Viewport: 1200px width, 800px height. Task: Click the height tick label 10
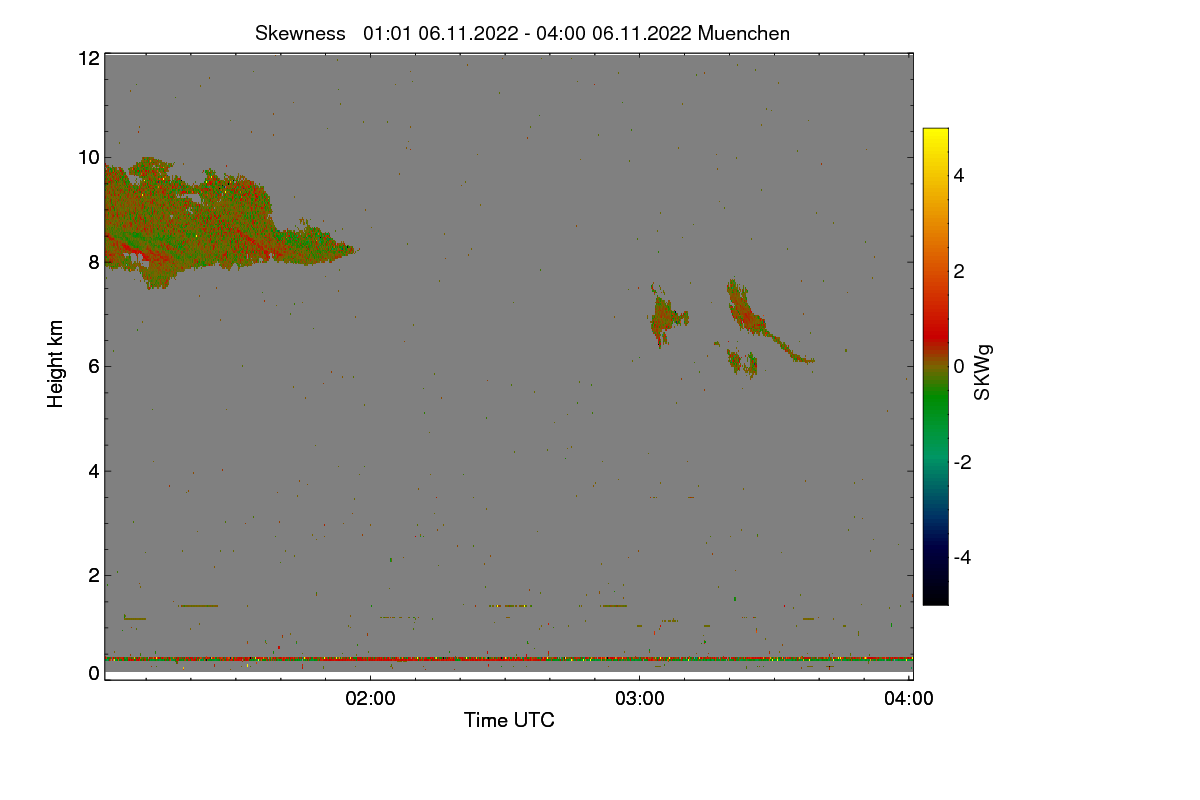point(88,157)
